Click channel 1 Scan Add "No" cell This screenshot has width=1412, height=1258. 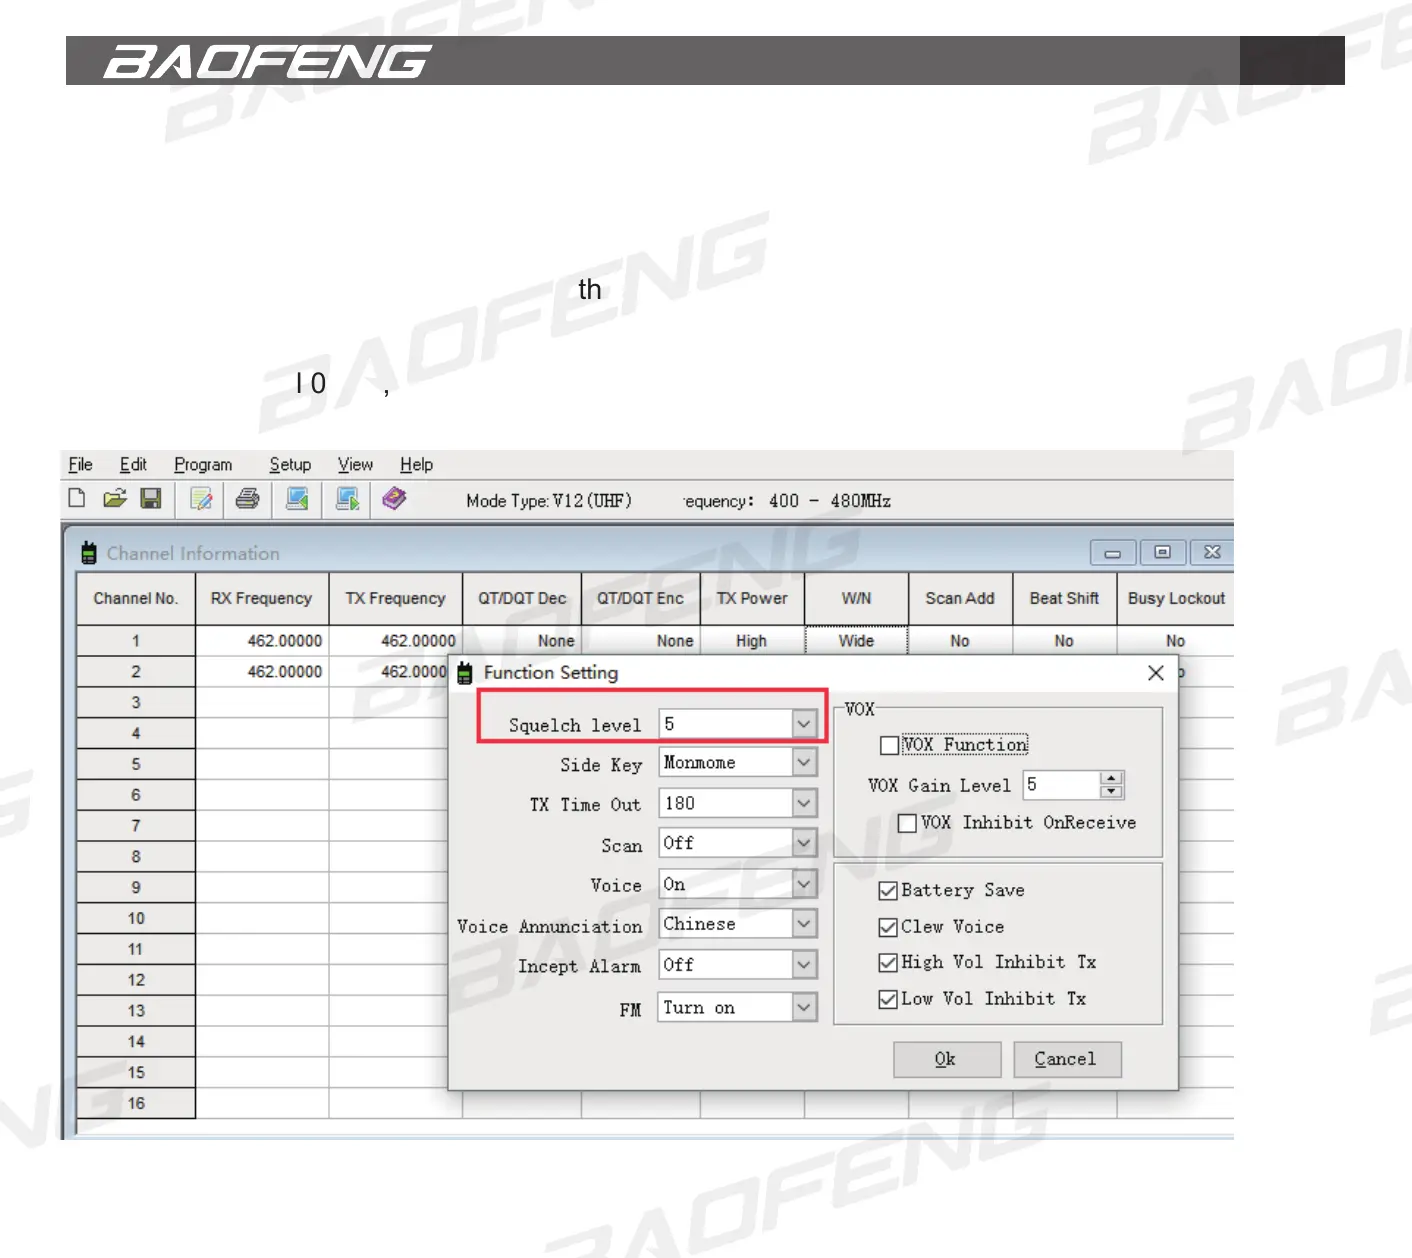(960, 641)
